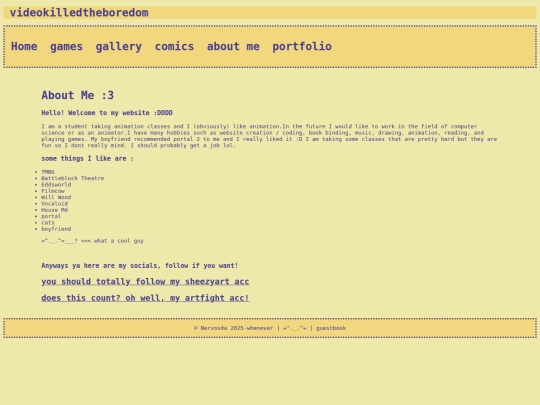Click the introduction paragraph about animation classes
Viewport: 540px width, 405px height.
(269, 136)
